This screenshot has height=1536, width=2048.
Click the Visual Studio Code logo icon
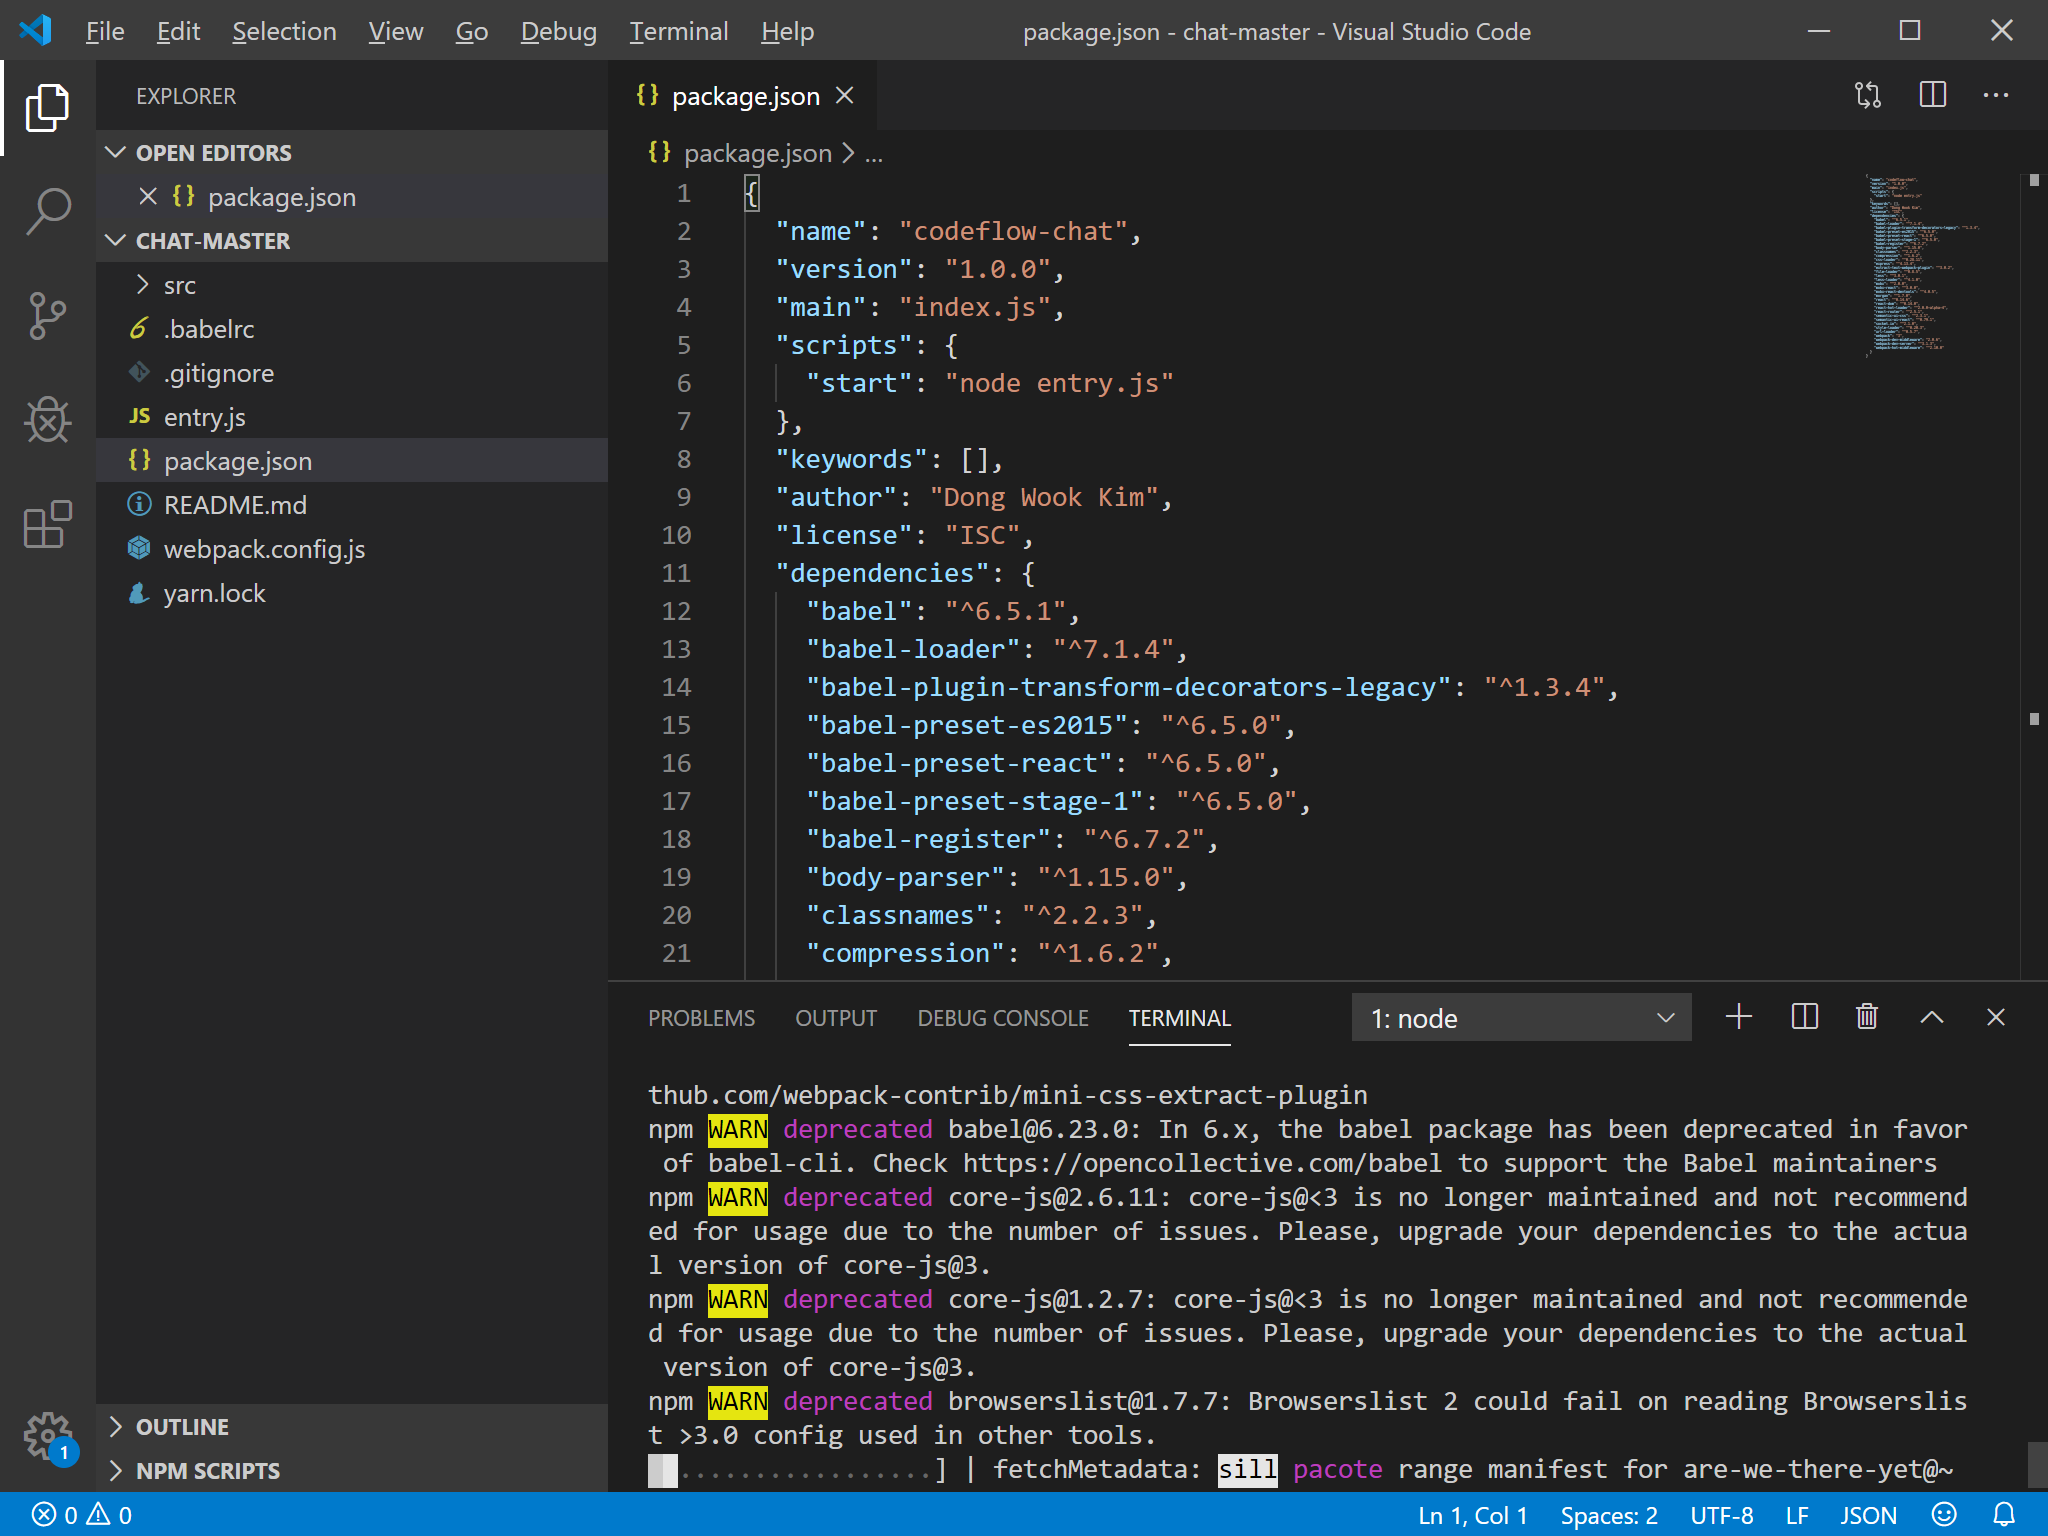point(36,30)
